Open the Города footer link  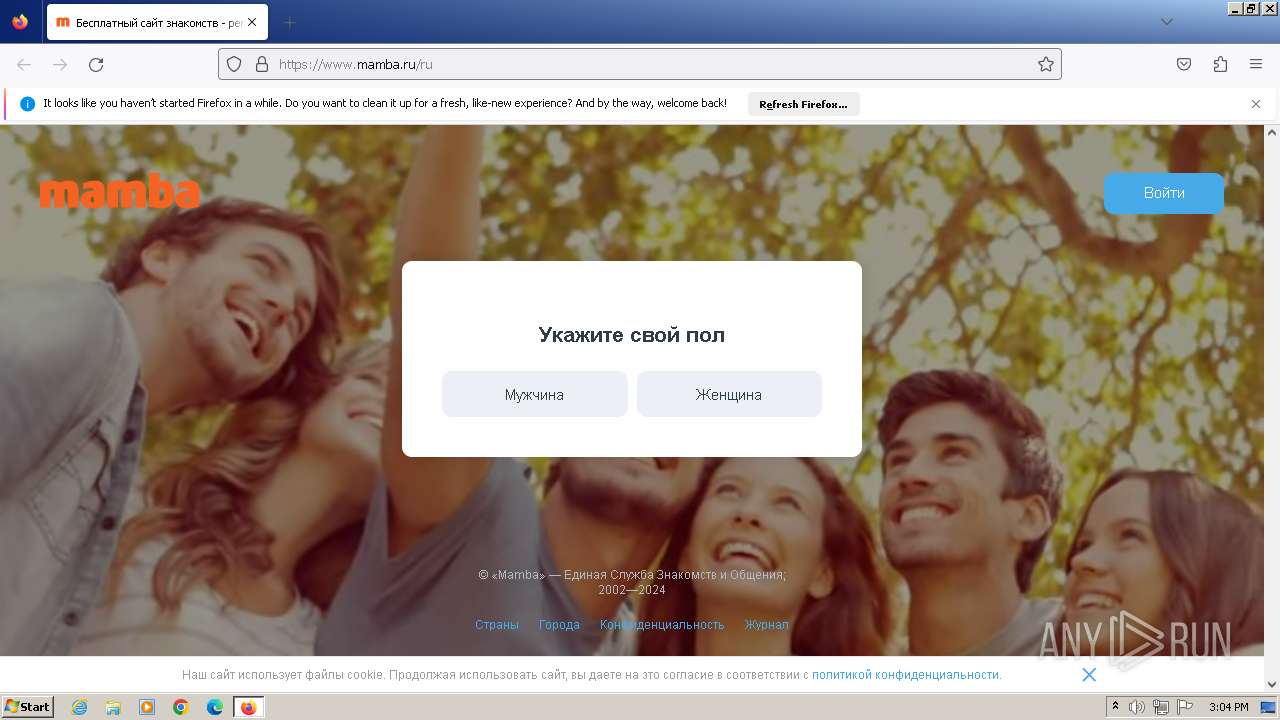559,625
